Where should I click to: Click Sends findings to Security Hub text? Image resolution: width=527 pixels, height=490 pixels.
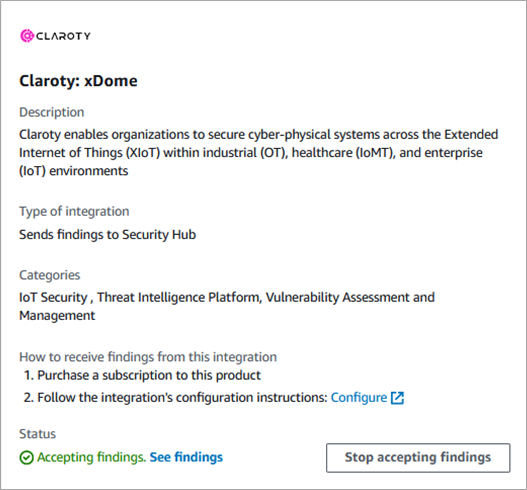click(x=108, y=235)
